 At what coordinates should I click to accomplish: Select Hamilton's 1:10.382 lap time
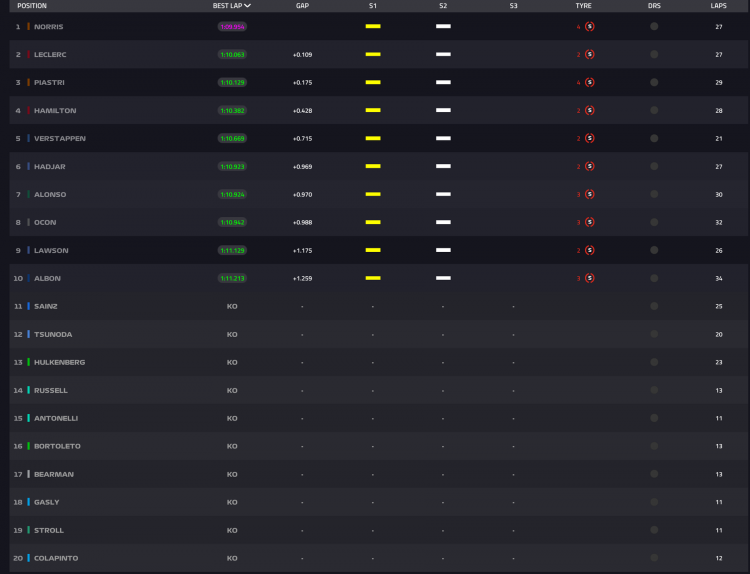pyautogui.click(x=232, y=110)
